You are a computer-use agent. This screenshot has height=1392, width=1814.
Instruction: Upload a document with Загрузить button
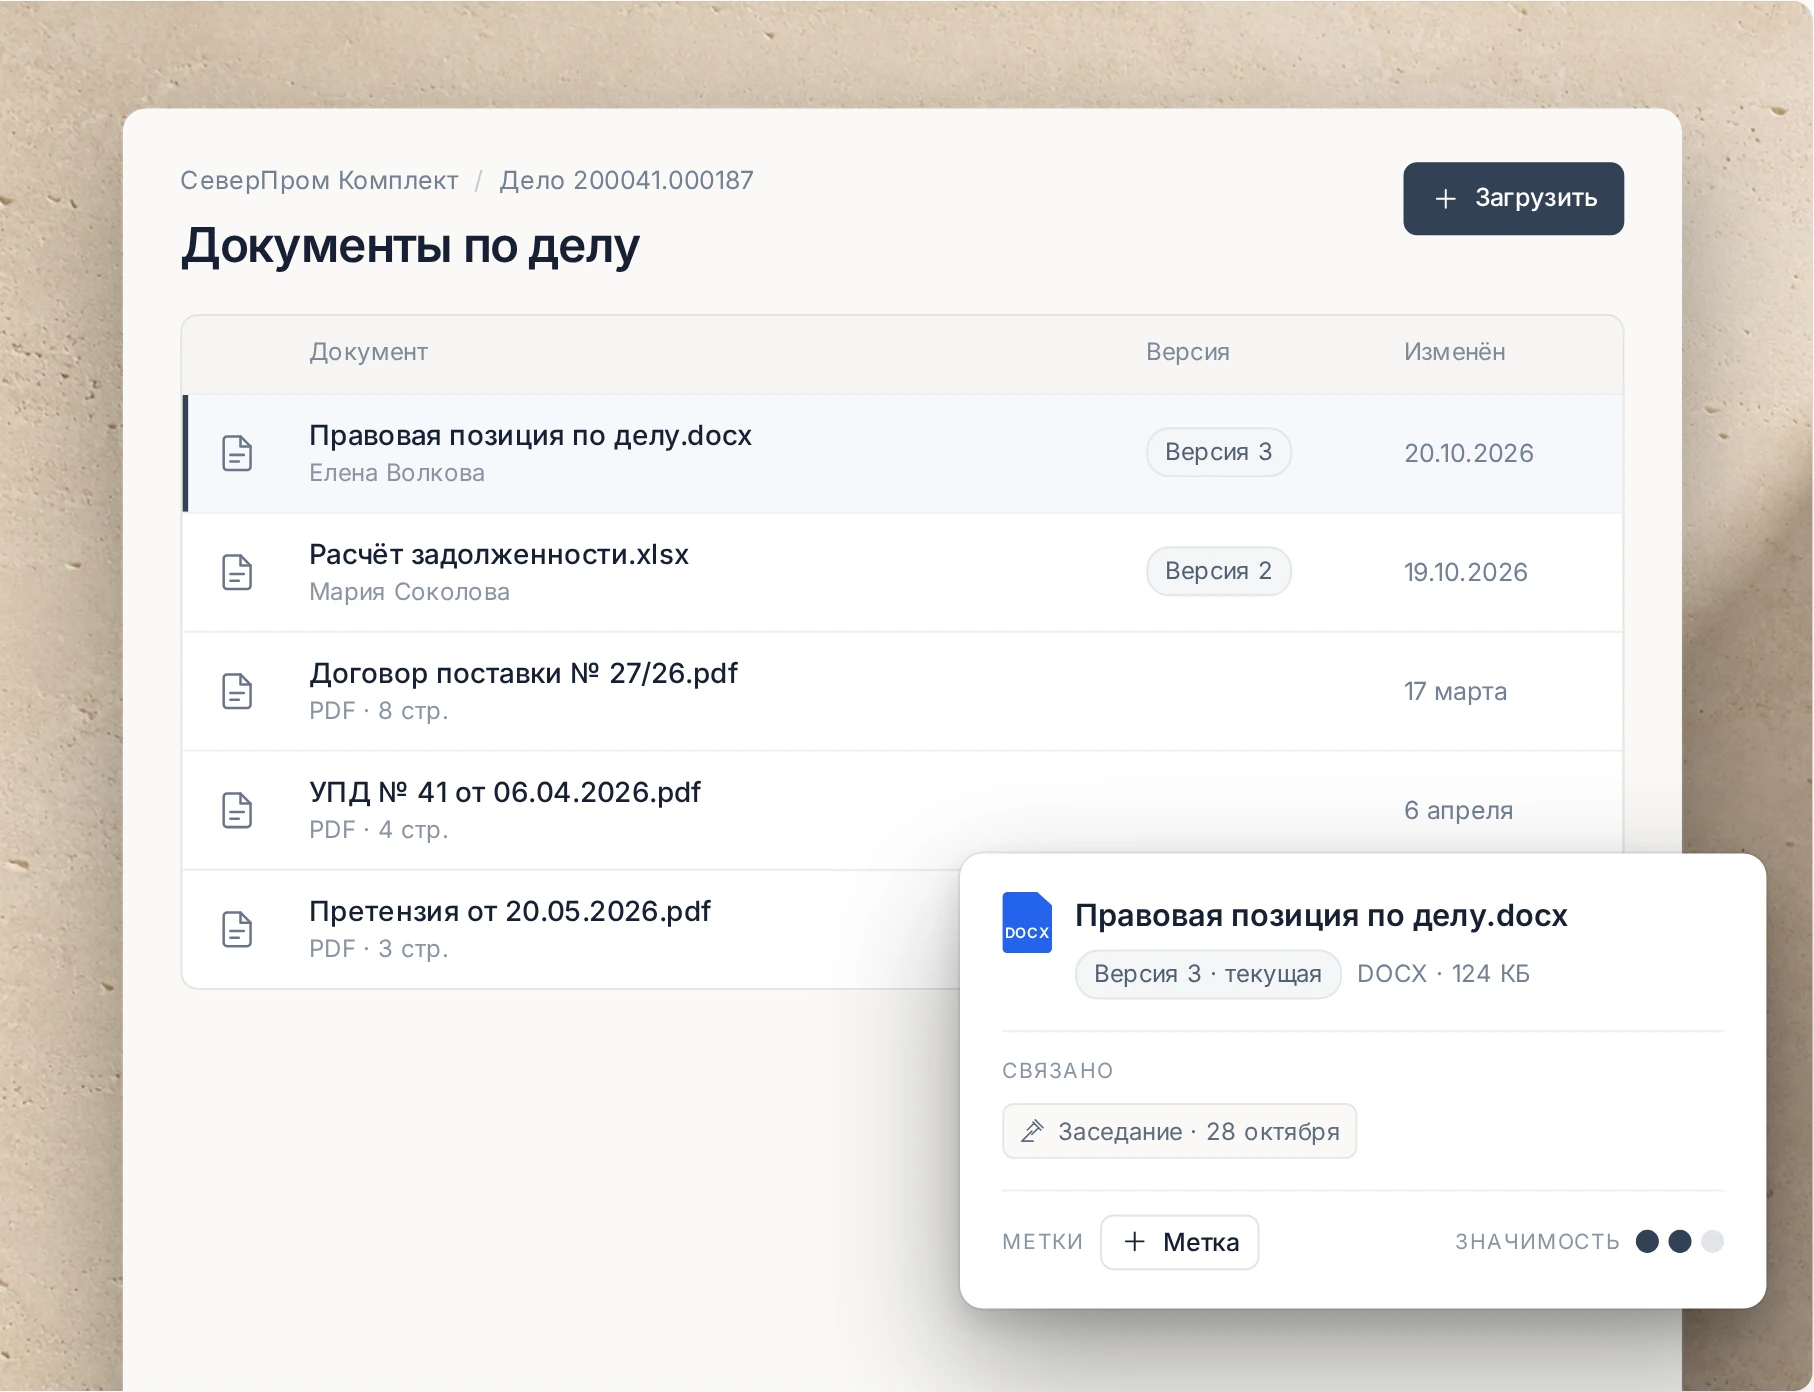1513,199
